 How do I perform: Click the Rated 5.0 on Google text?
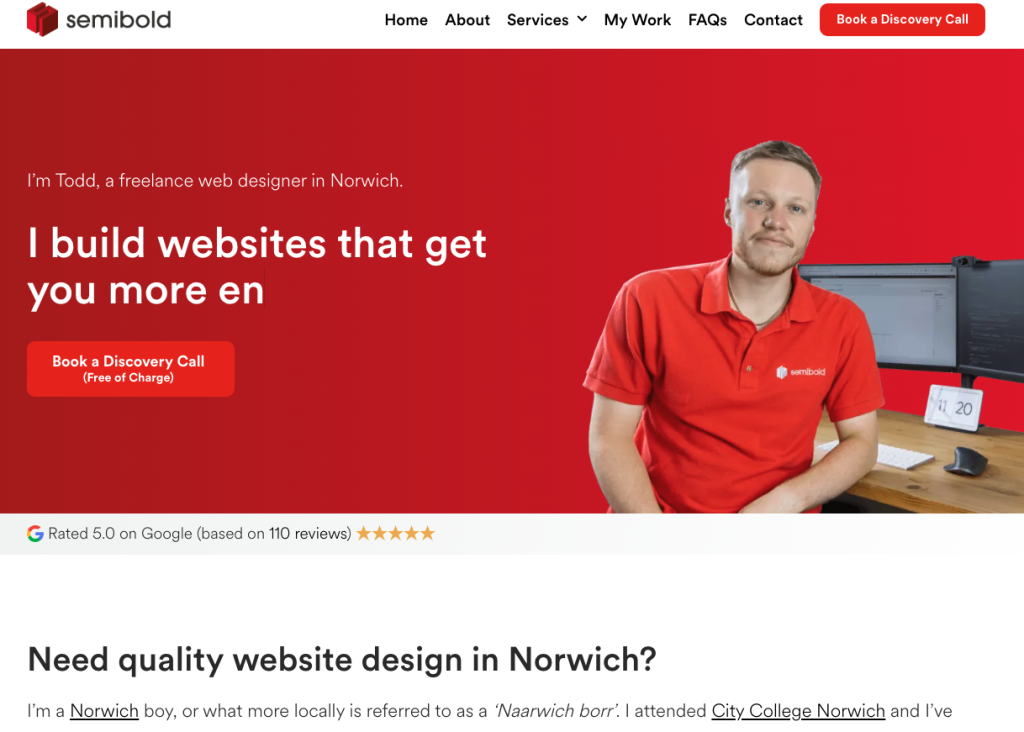(120, 533)
